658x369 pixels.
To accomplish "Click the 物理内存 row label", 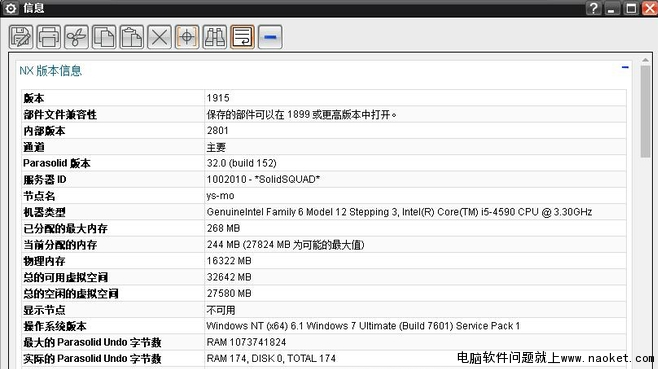I will click(44, 261).
